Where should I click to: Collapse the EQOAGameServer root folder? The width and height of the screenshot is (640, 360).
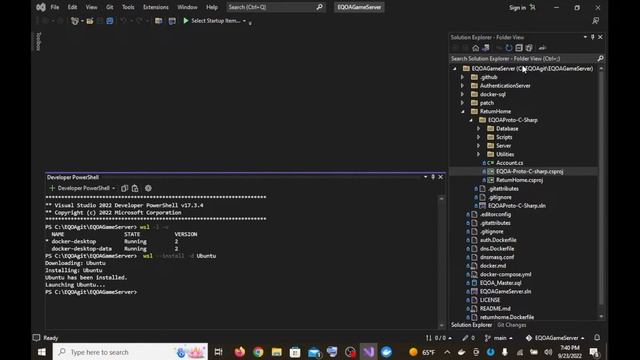(x=455, y=69)
